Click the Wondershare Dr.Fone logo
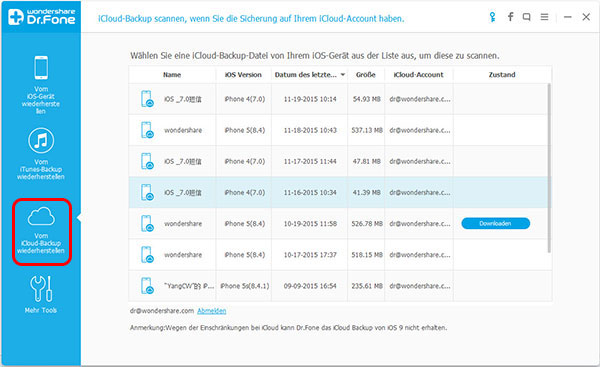 42,17
